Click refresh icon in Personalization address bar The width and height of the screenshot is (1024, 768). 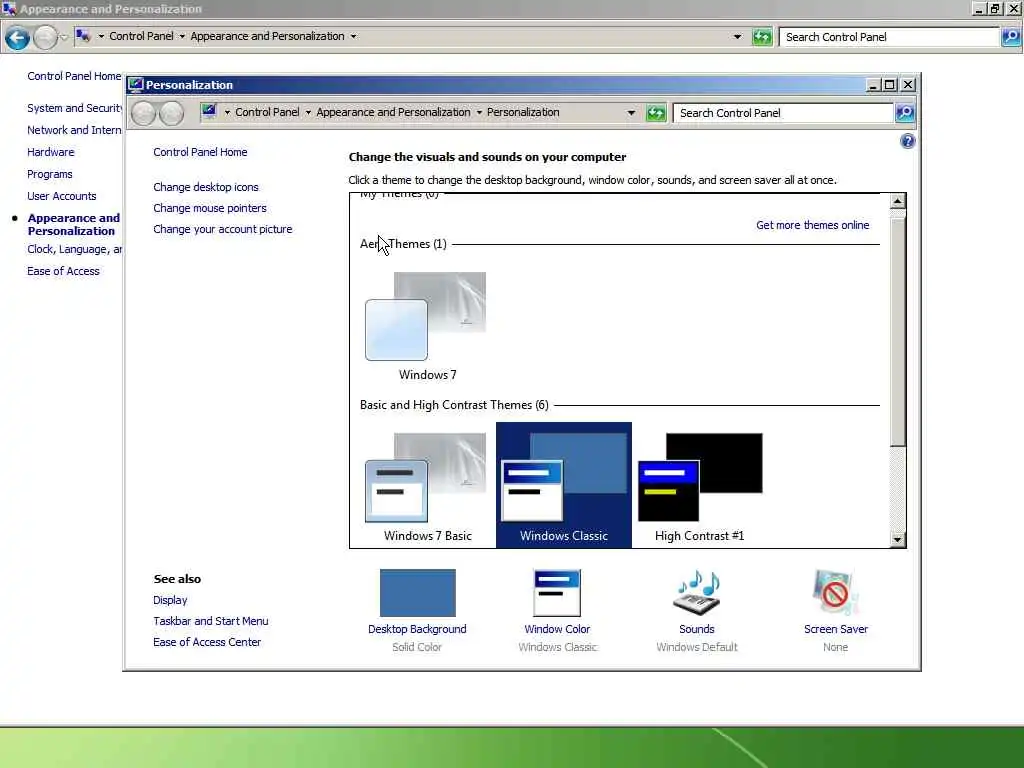click(x=656, y=113)
